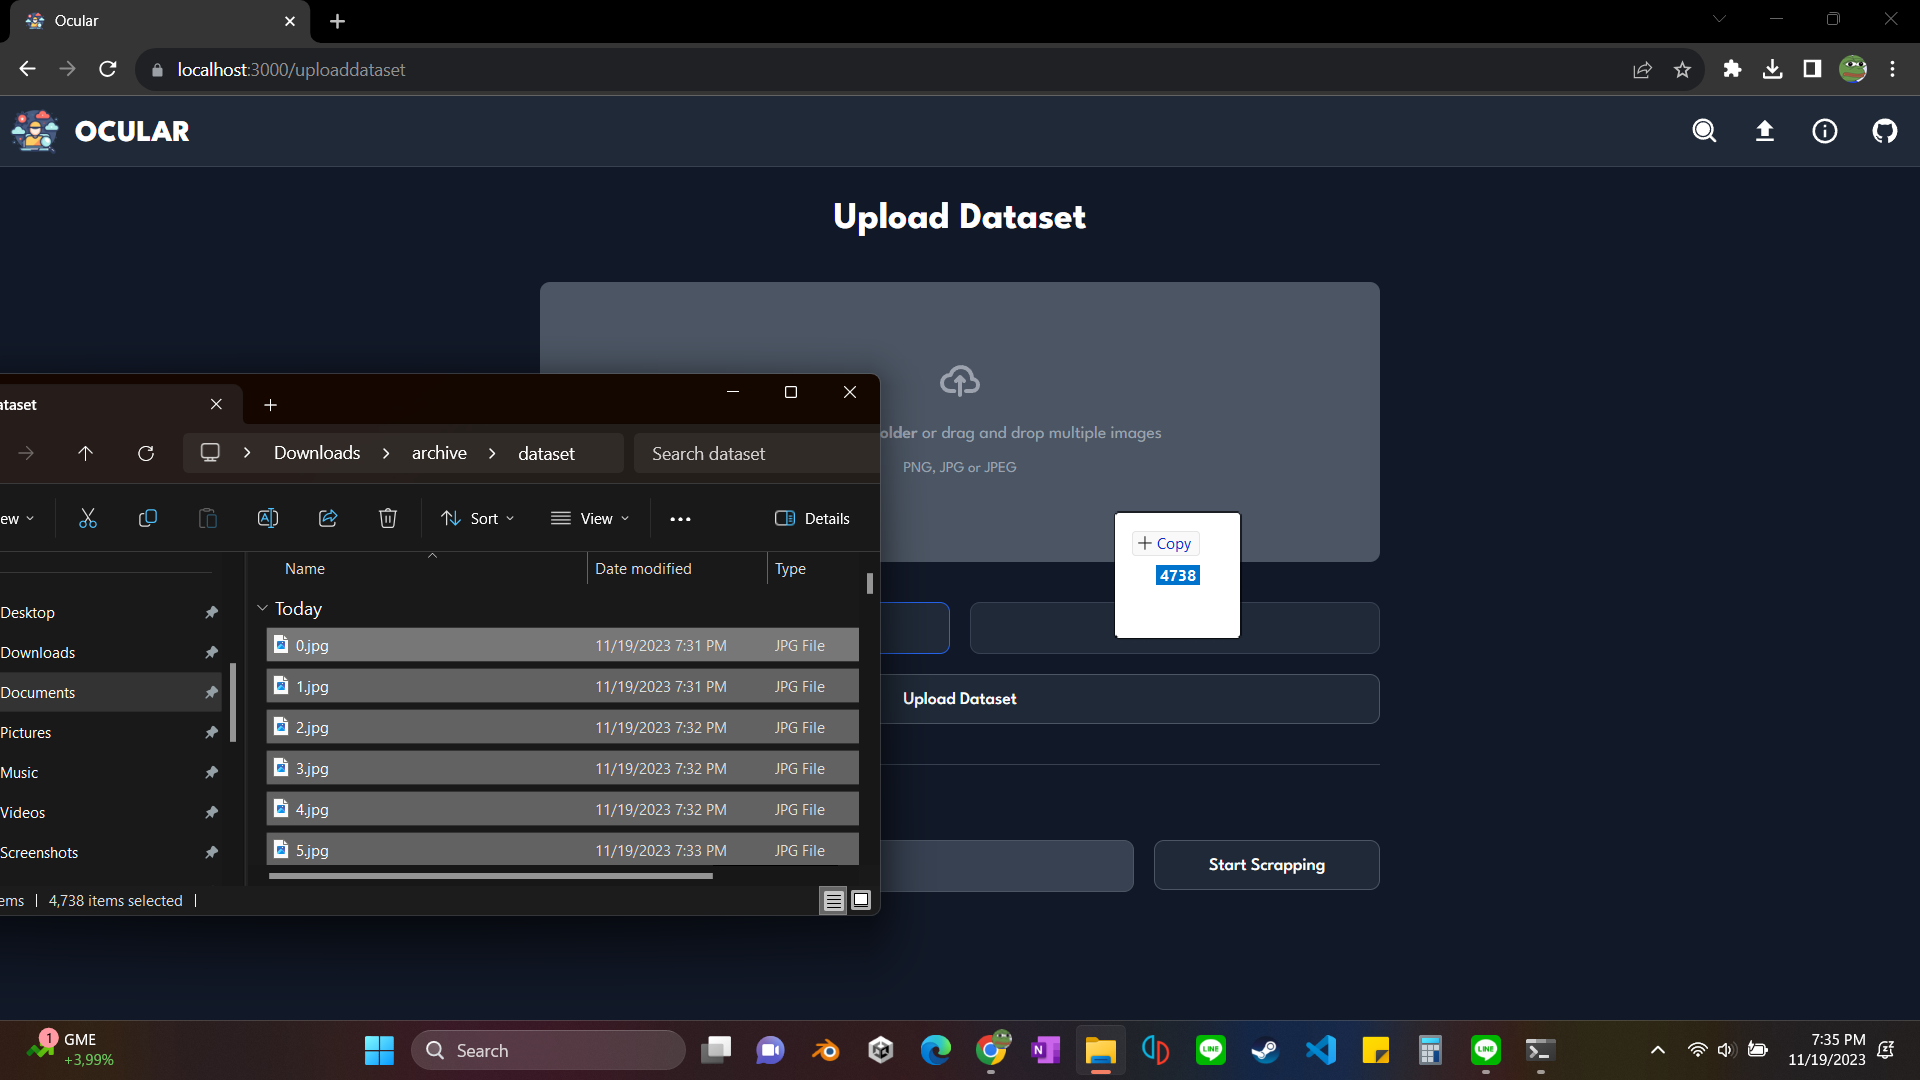
Task: Click the search icon in Ocular header
Action: point(1704,131)
